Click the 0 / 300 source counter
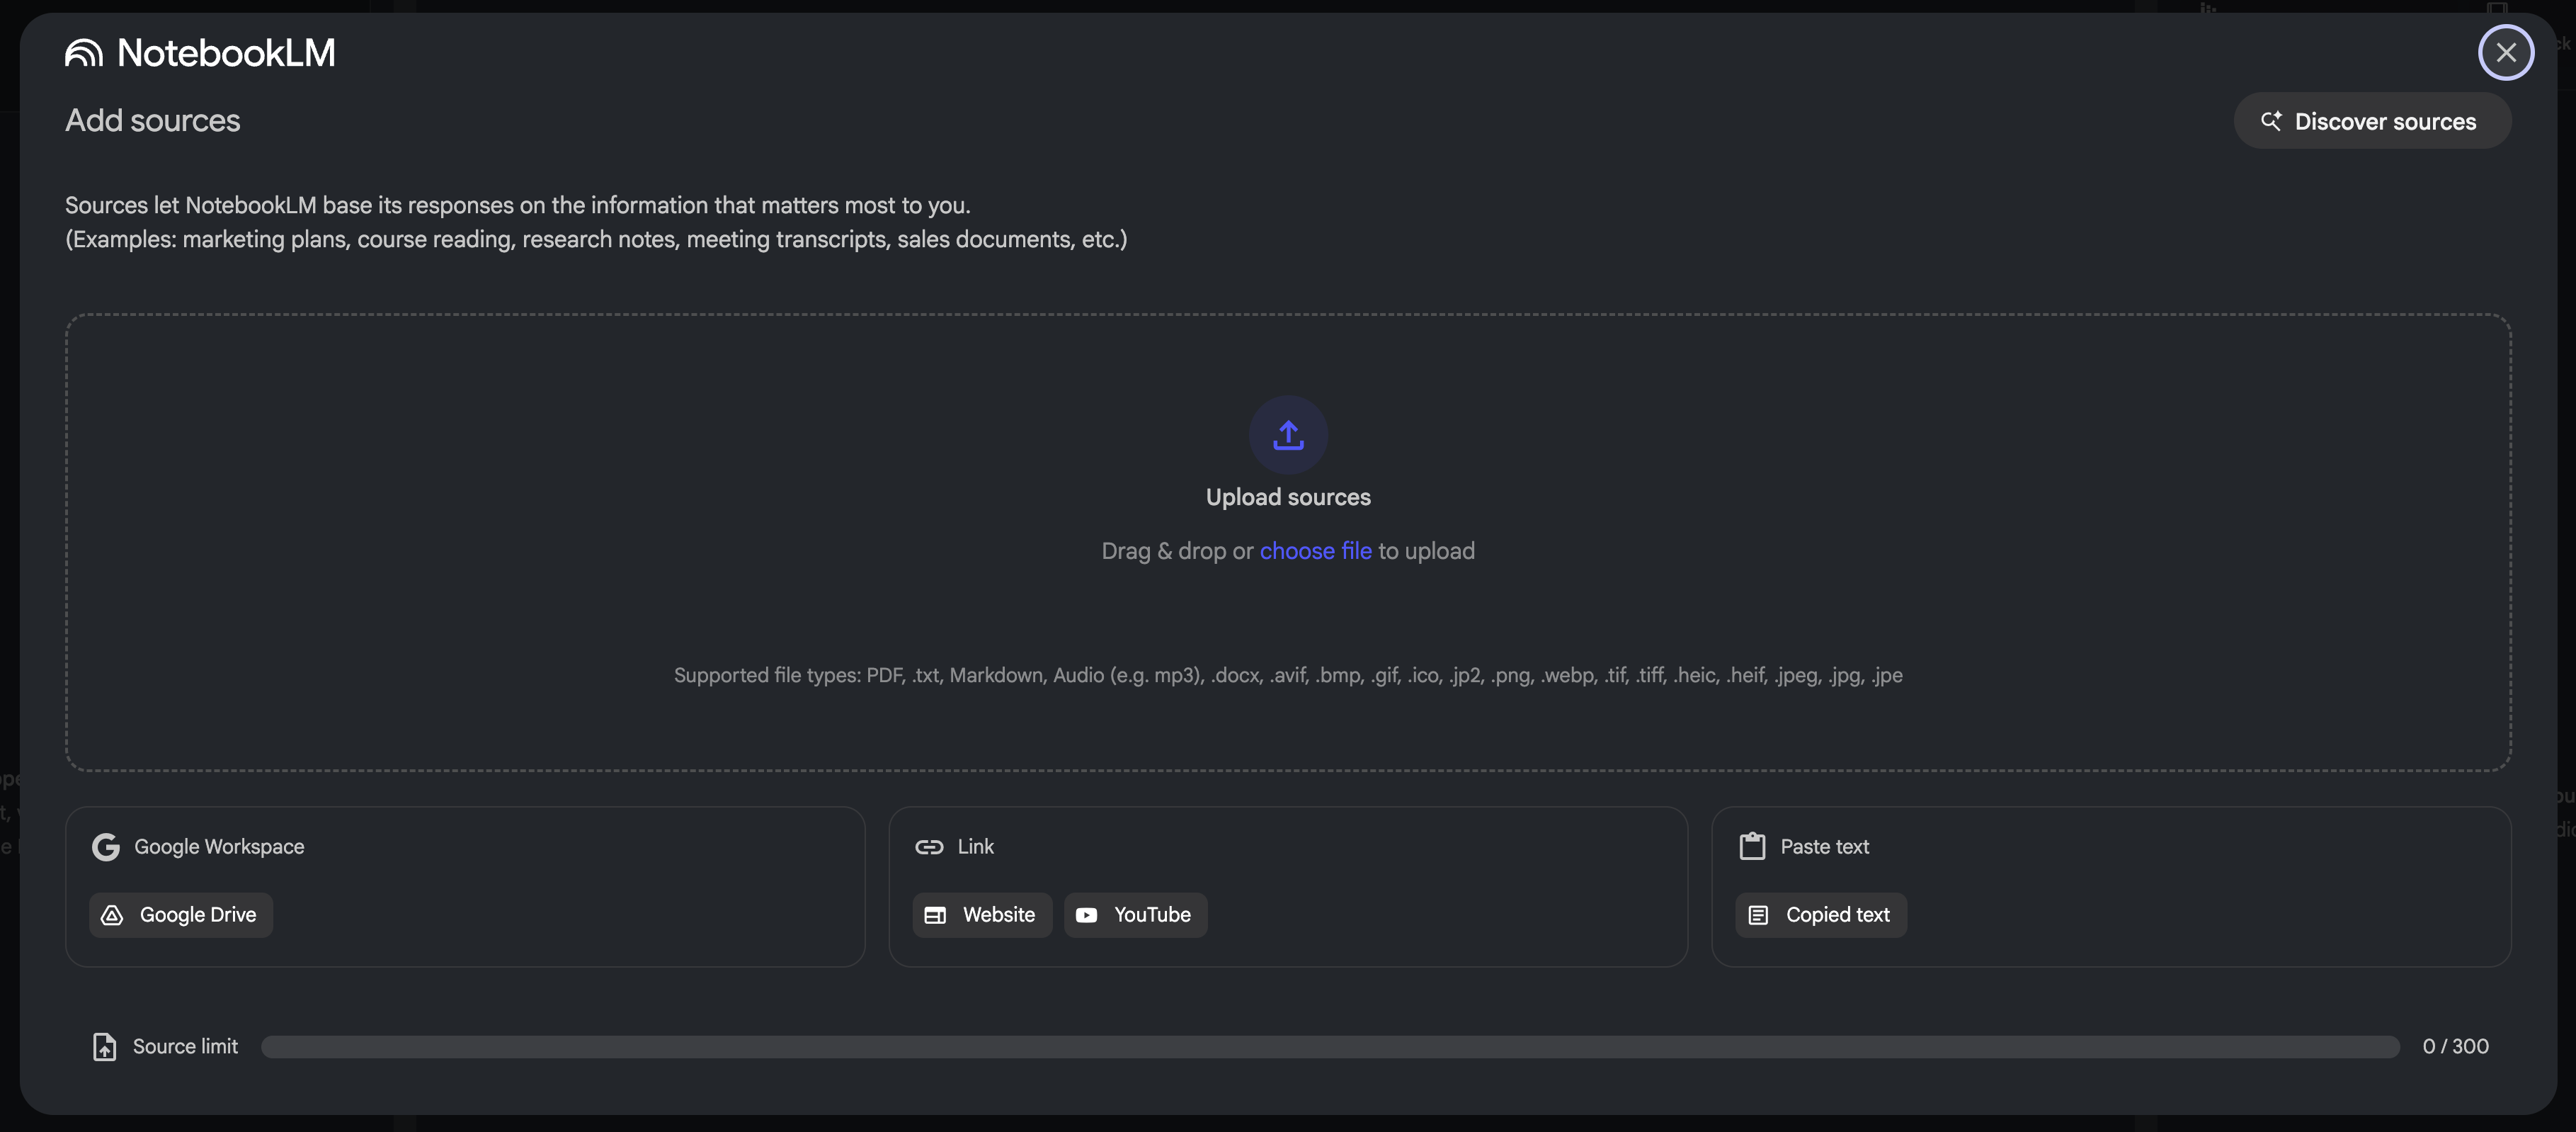 pos(2455,1046)
